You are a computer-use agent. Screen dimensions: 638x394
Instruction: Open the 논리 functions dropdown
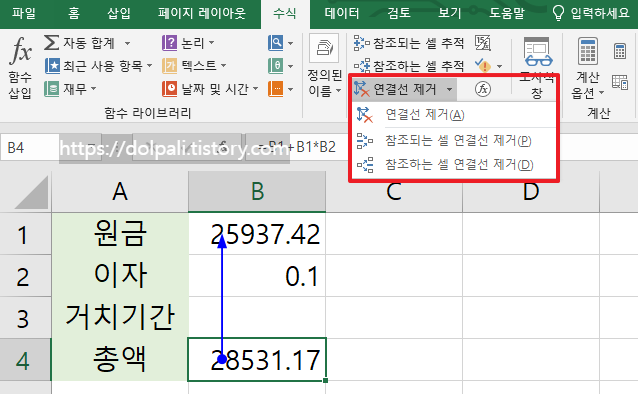188,42
